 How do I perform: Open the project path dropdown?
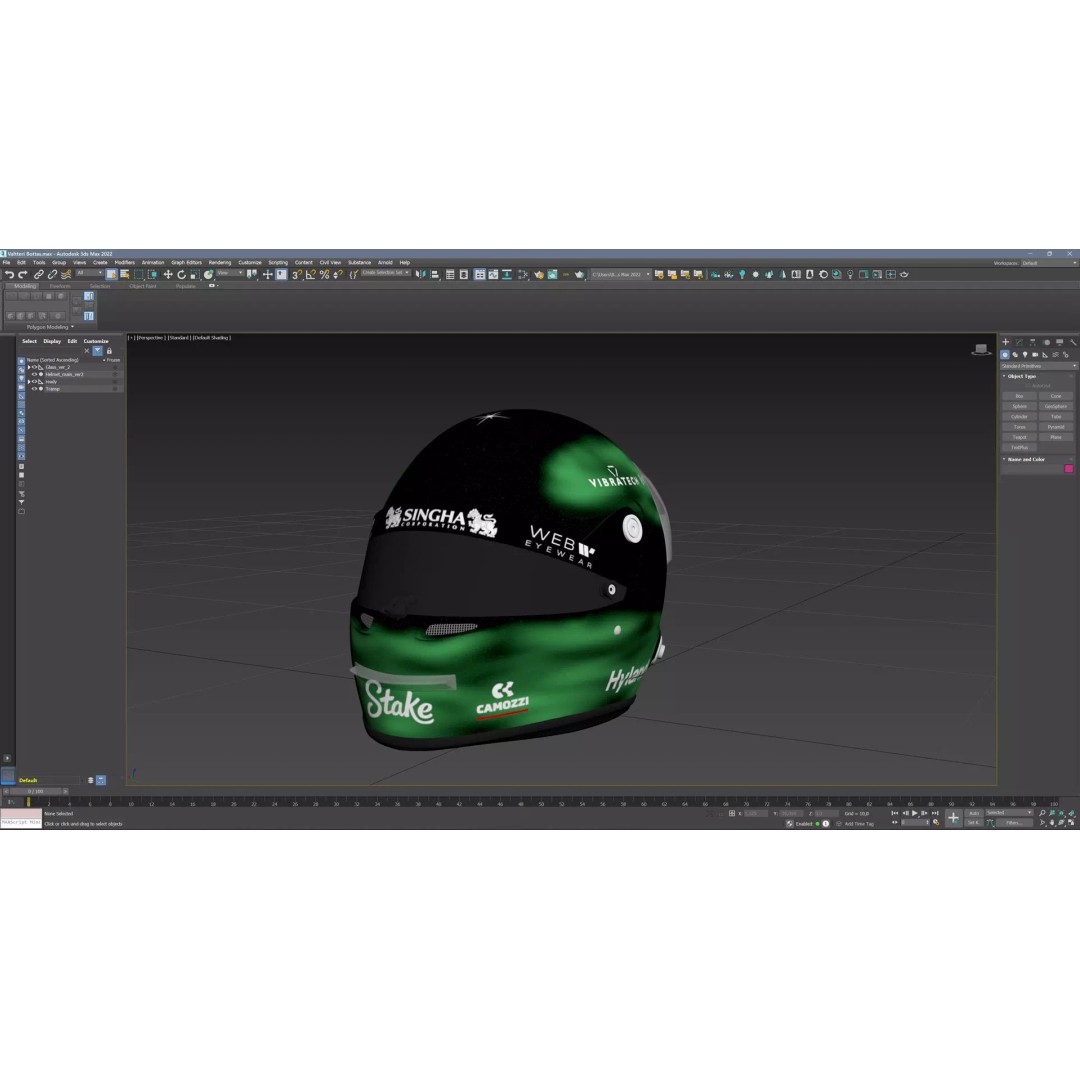[620, 274]
